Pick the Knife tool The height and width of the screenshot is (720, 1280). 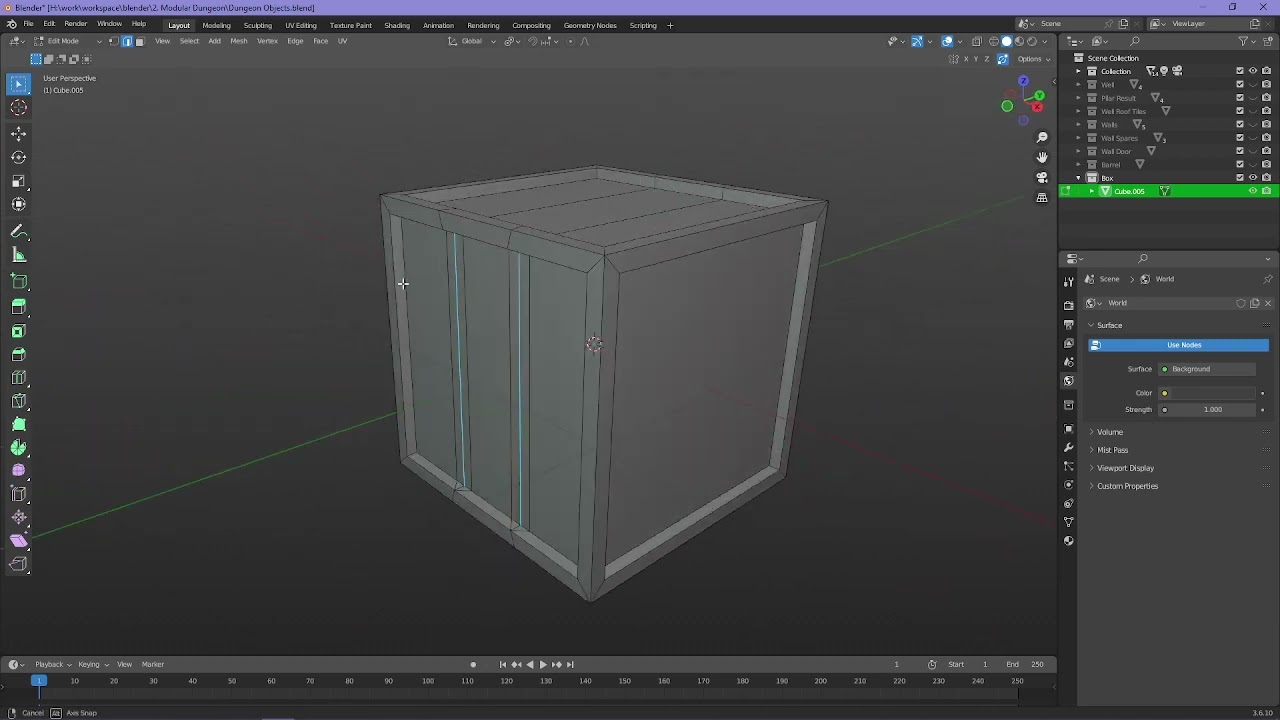point(19,401)
